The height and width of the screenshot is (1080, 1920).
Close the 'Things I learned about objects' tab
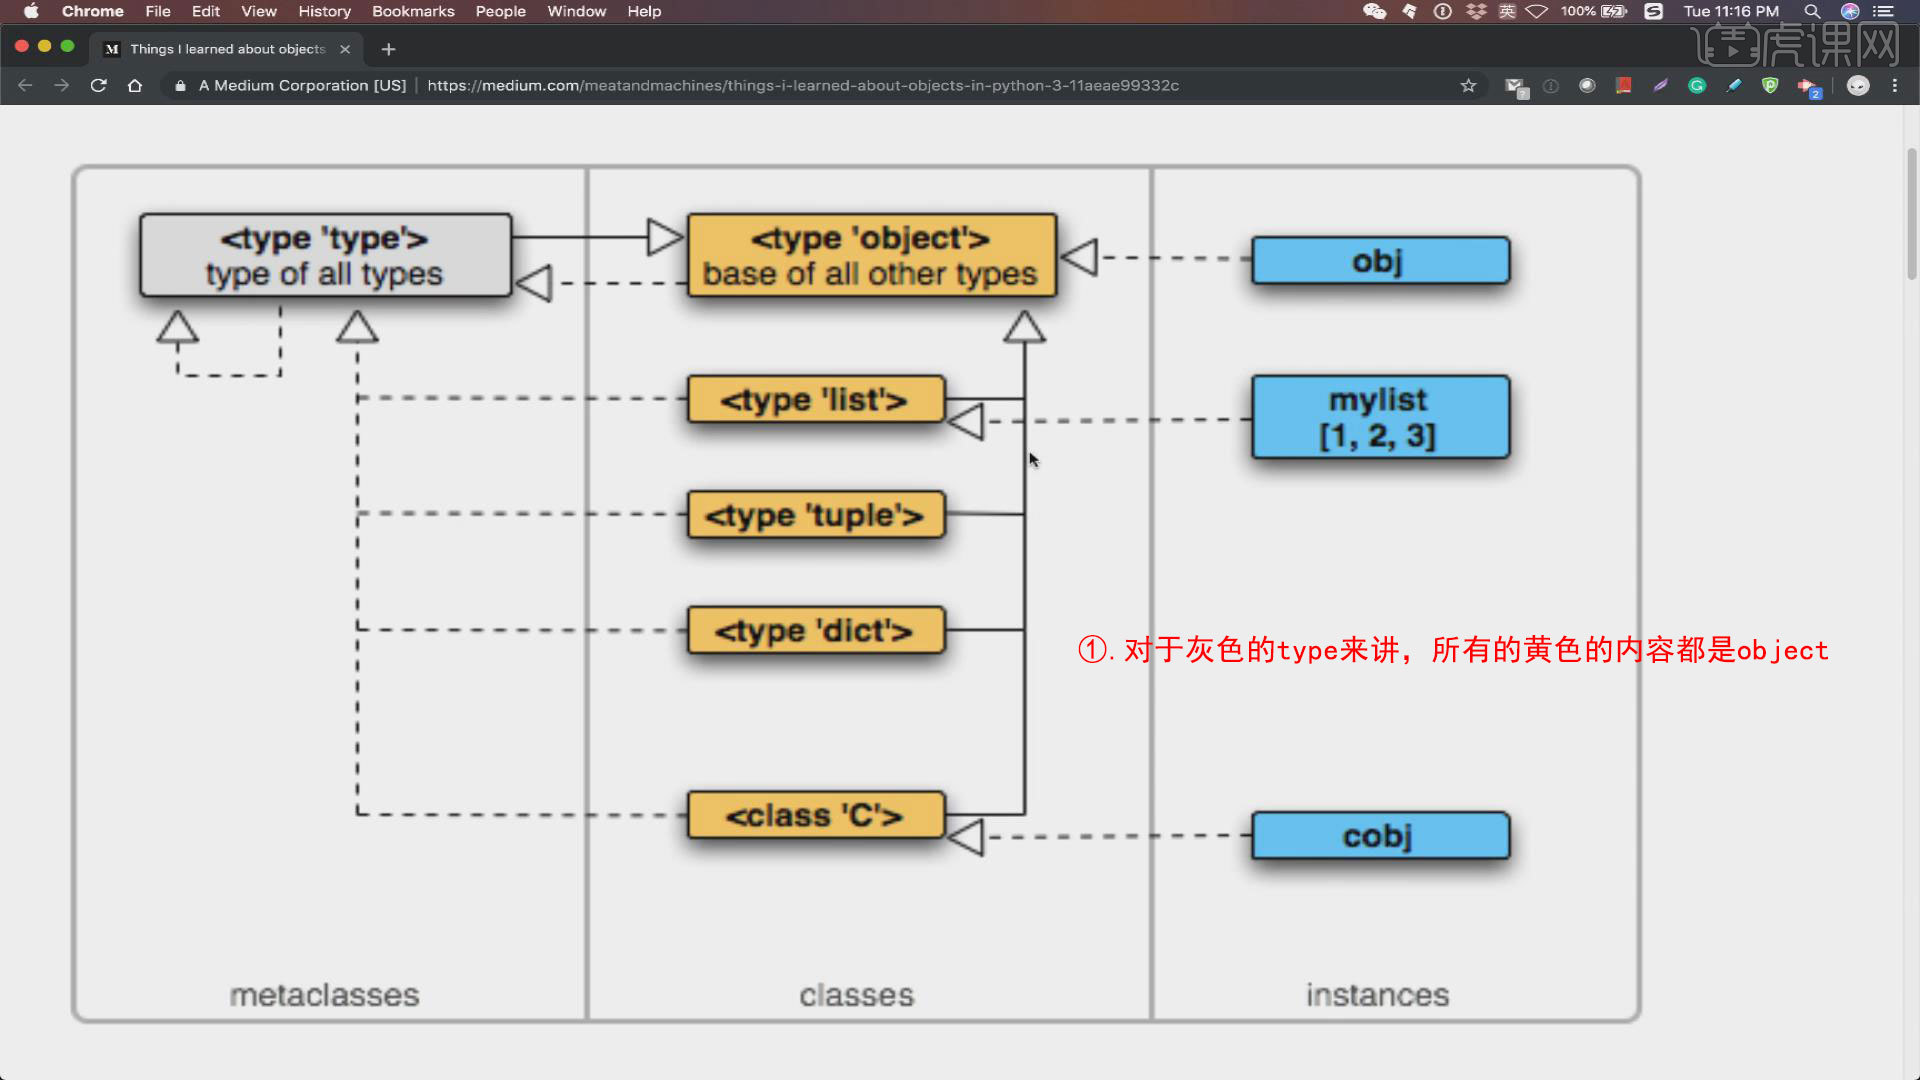click(x=345, y=49)
